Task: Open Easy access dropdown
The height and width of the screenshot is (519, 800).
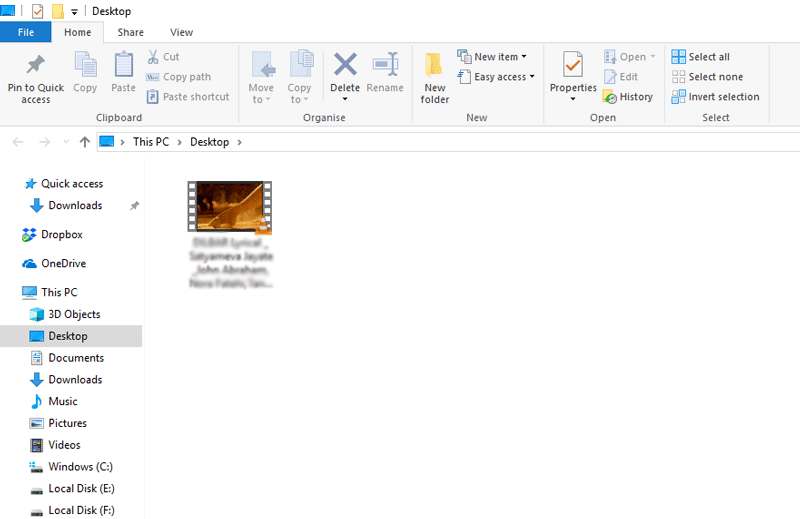Action: pyautogui.click(x=496, y=77)
